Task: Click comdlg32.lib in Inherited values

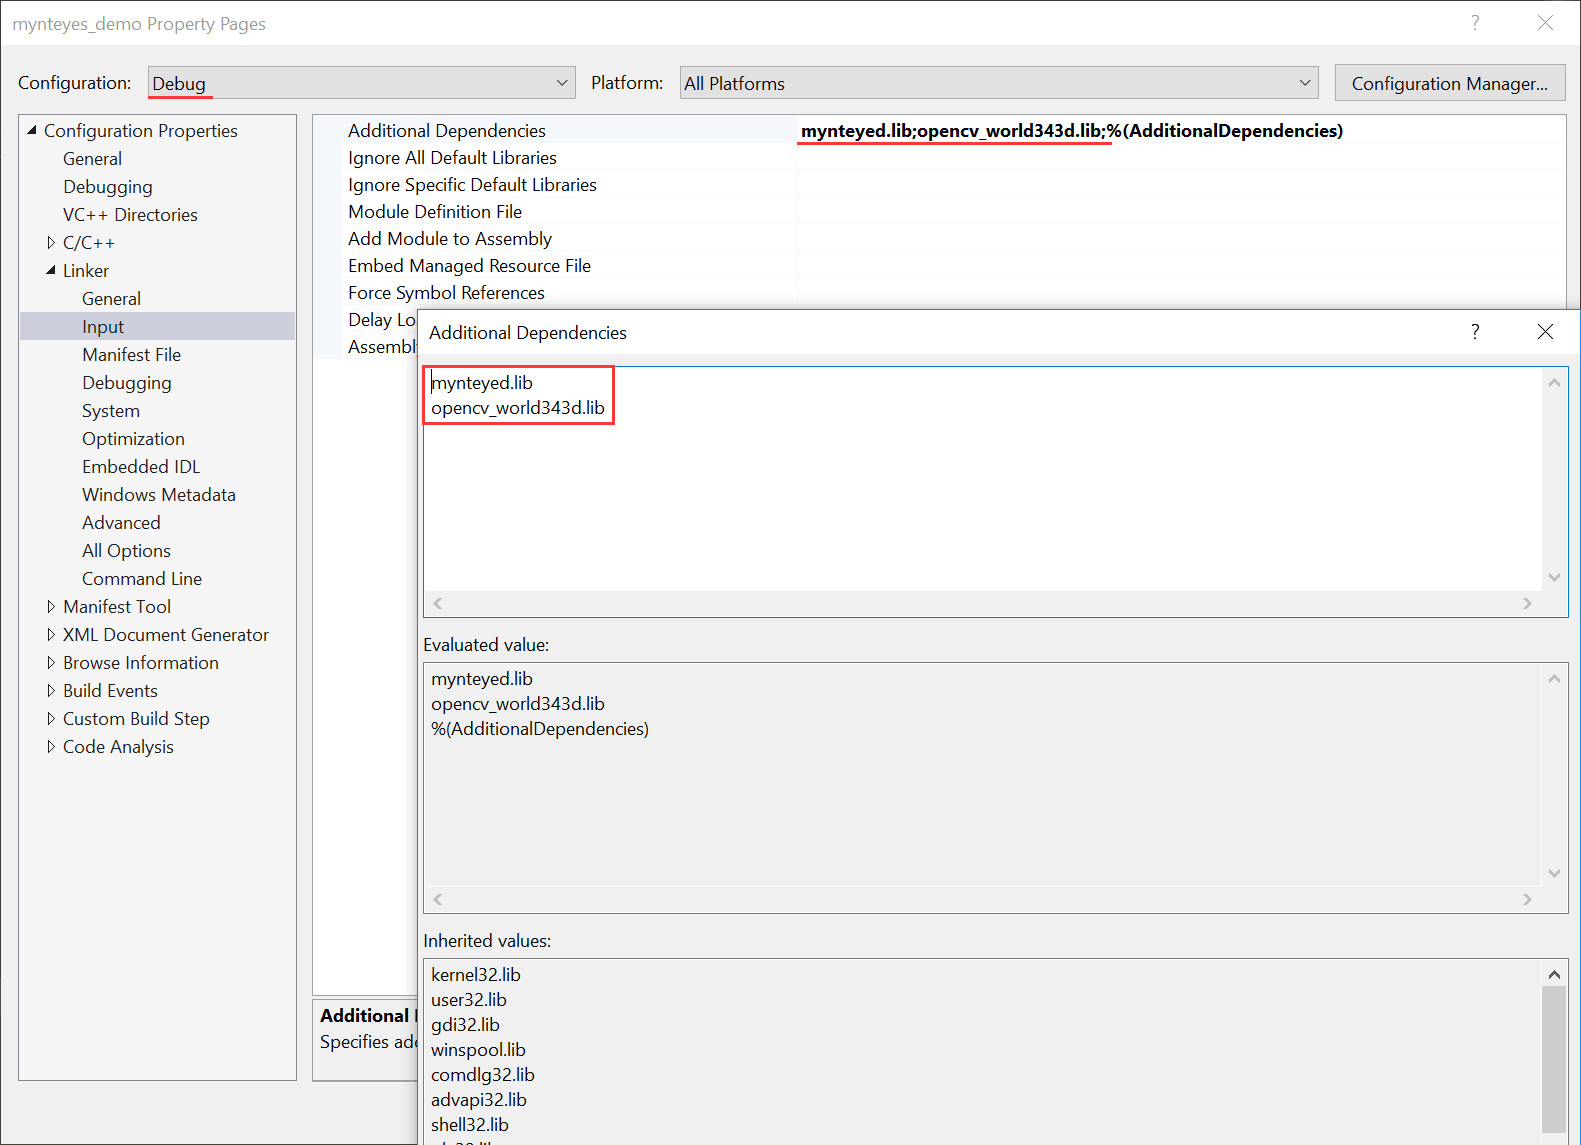Action: (x=483, y=1075)
